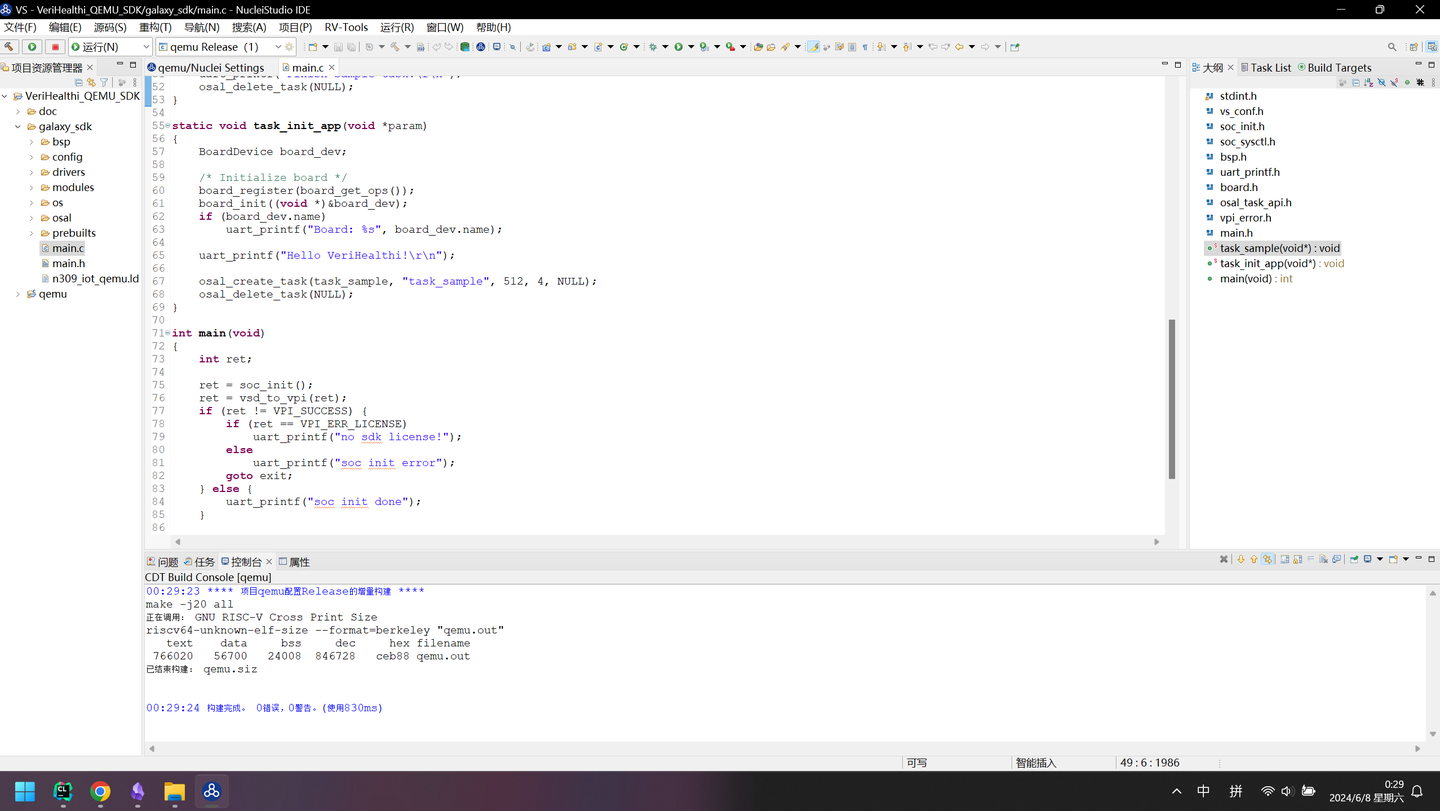
Task: Select the prebuilts folder
Action: point(74,233)
